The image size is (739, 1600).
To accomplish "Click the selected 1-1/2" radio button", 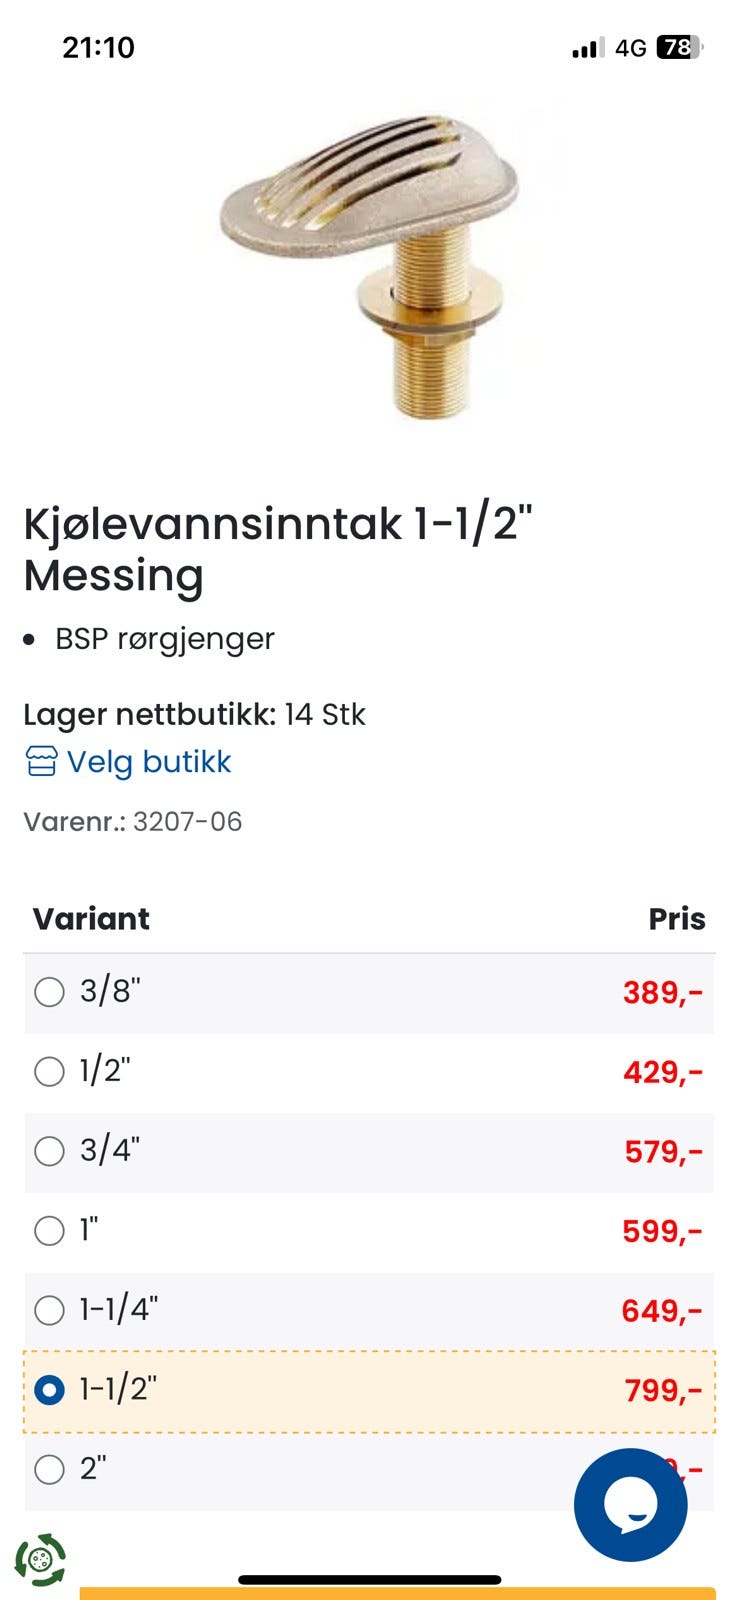I will (49, 1390).
